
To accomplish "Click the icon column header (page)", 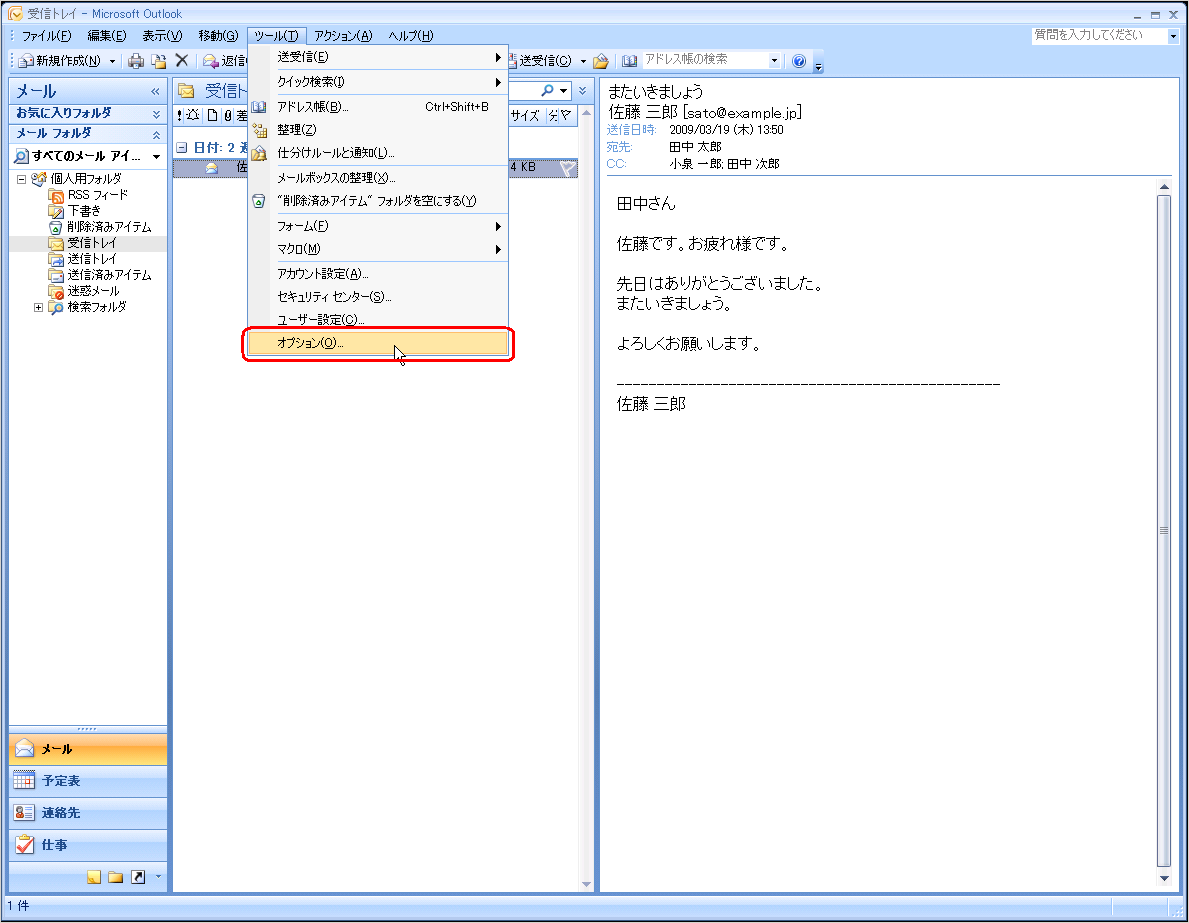I will coord(213,115).
